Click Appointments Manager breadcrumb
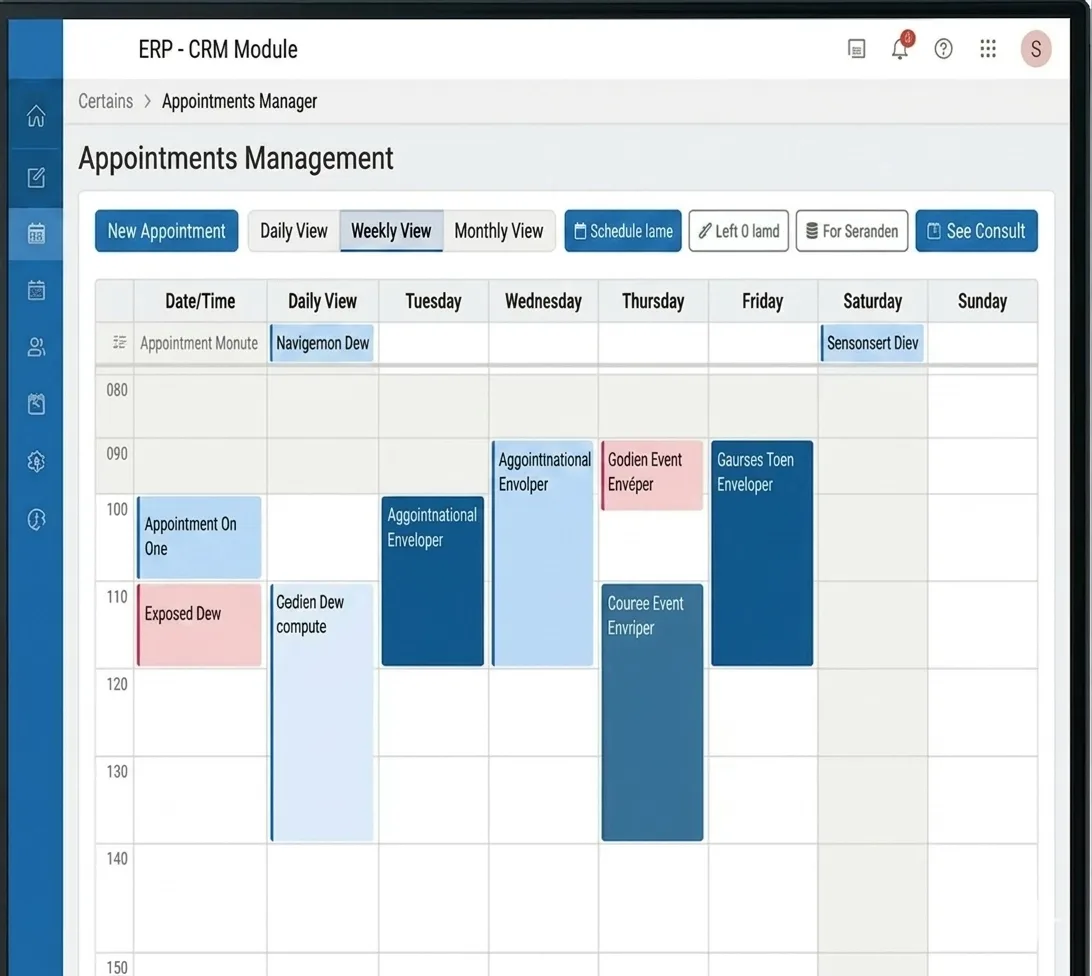 point(240,101)
